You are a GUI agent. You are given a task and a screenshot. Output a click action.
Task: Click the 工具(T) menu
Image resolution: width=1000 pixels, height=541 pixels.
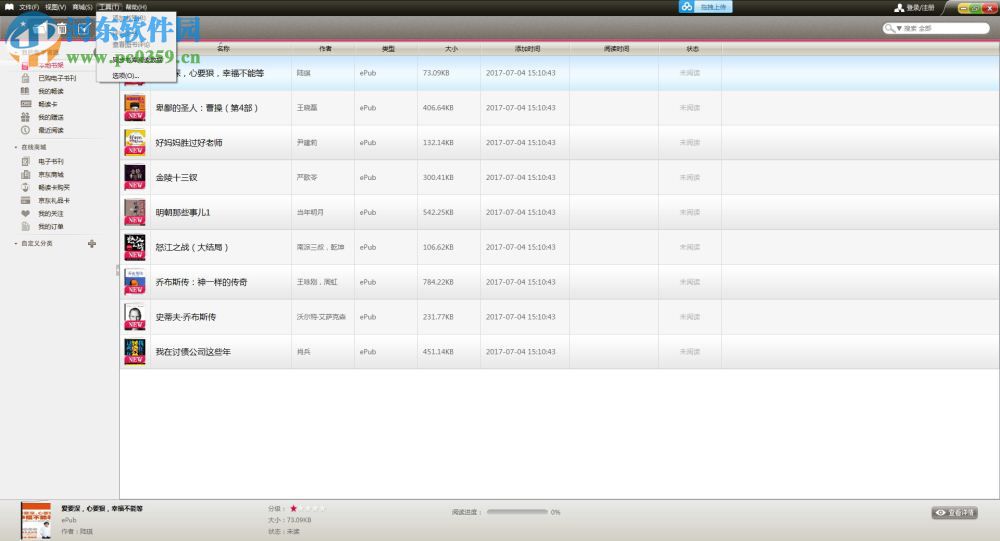108,7
